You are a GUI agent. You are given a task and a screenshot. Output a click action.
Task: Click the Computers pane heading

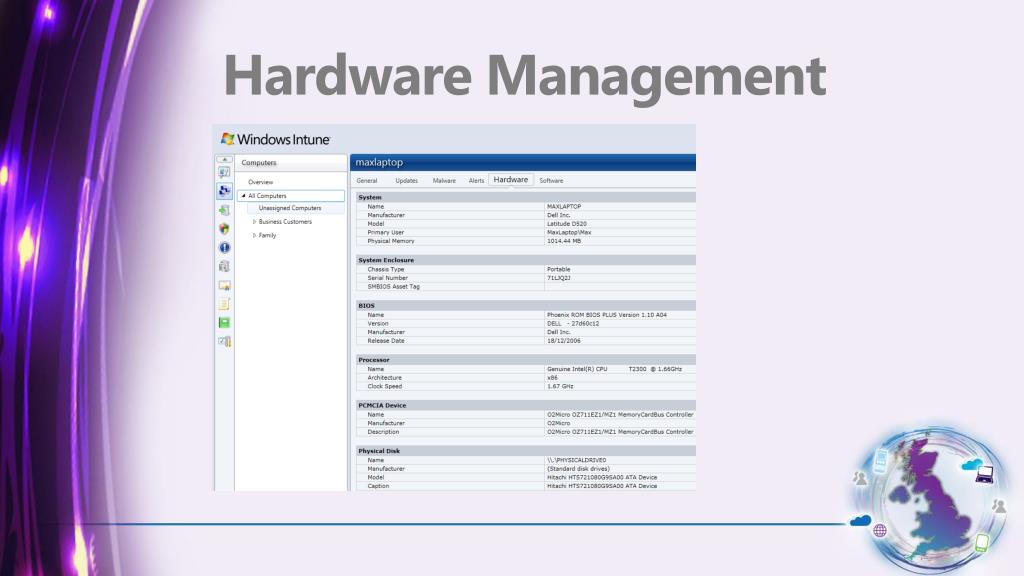259,163
